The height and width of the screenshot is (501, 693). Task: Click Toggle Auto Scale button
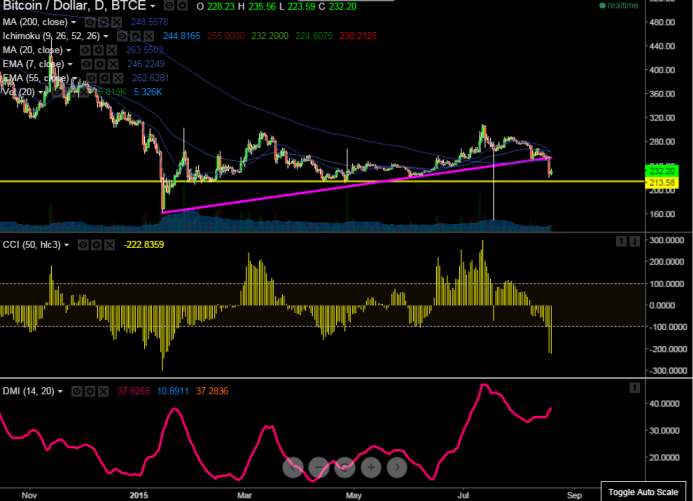click(643, 492)
